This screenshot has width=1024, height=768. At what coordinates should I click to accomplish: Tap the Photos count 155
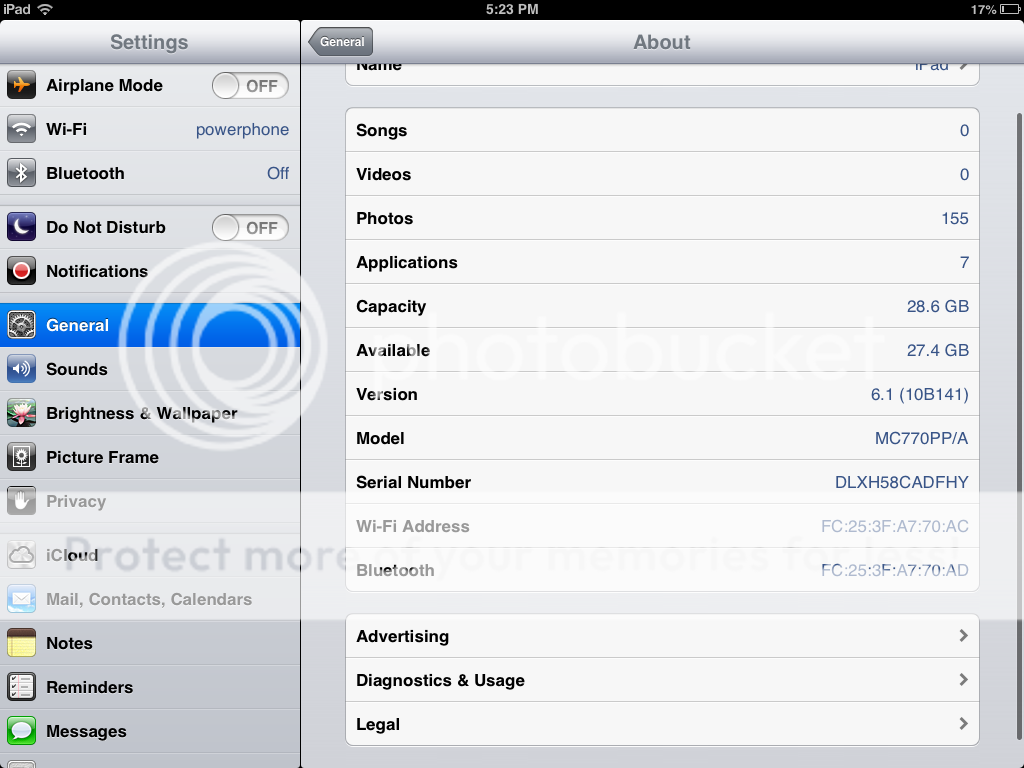coord(955,218)
